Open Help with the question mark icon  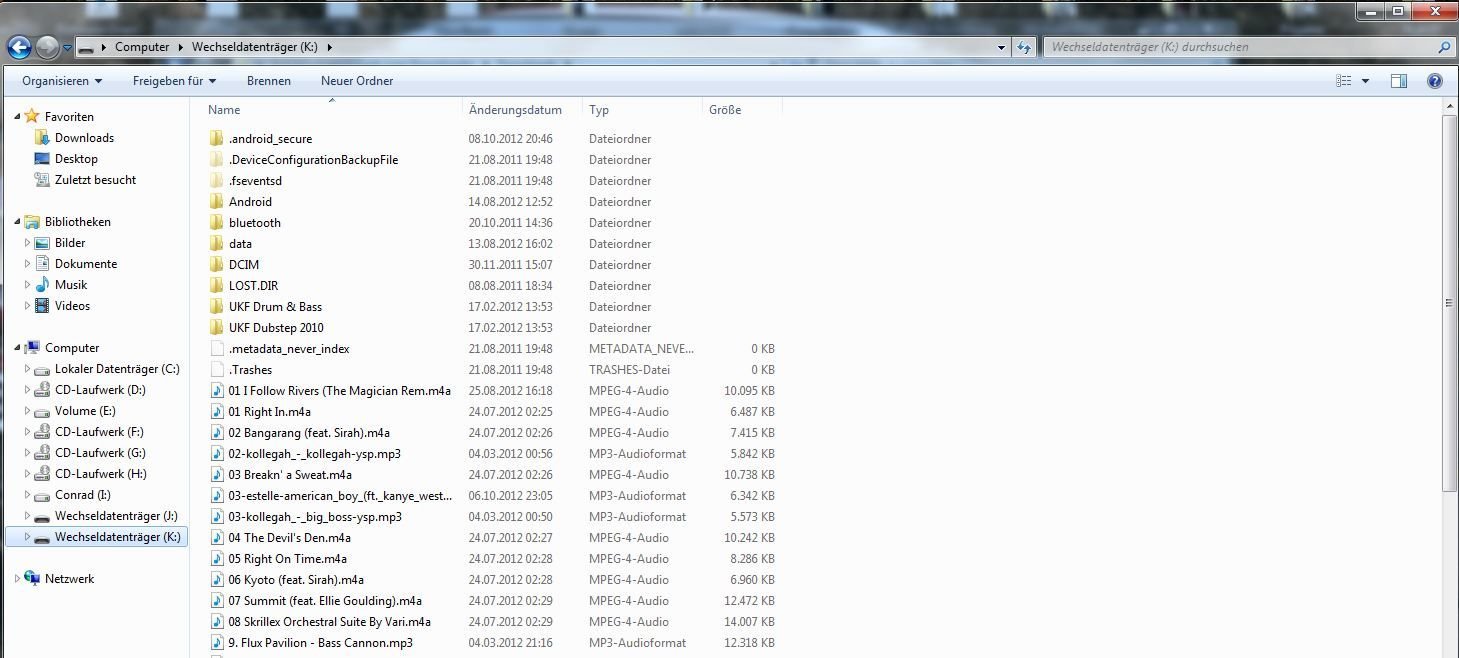[1434, 81]
